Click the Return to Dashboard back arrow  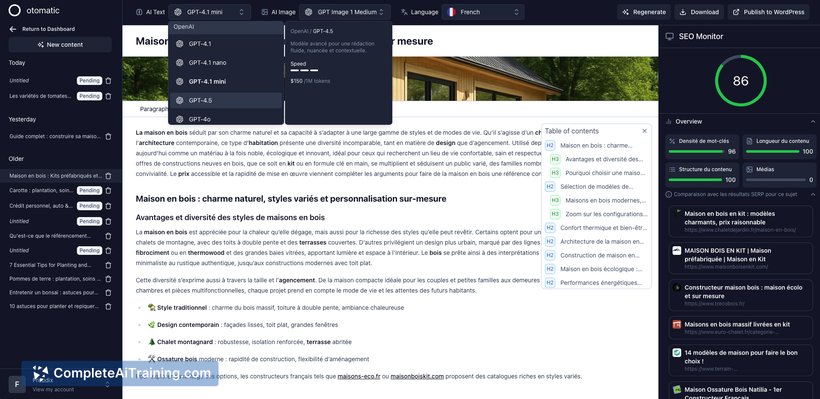(13, 29)
